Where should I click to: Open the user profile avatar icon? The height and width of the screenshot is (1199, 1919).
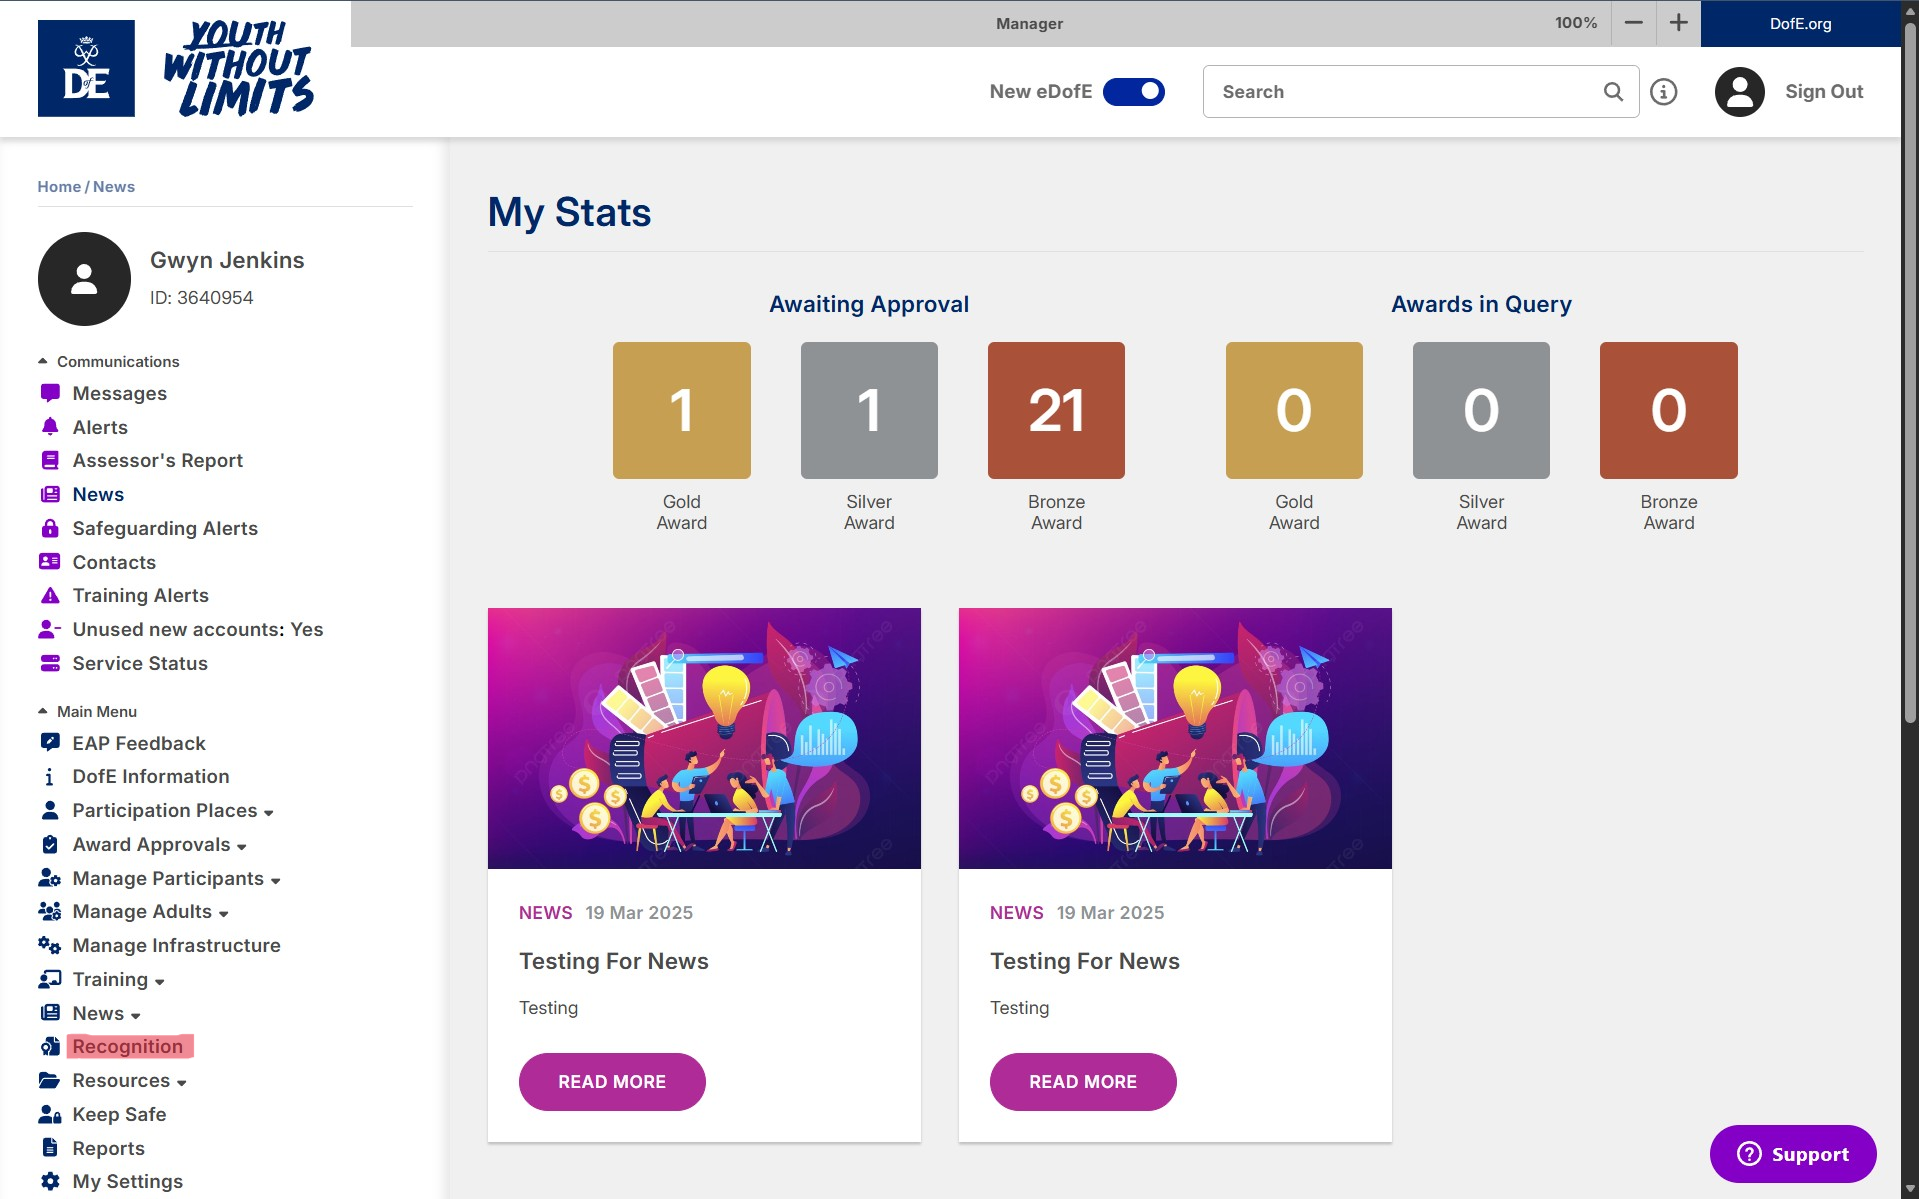click(x=1739, y=92)
